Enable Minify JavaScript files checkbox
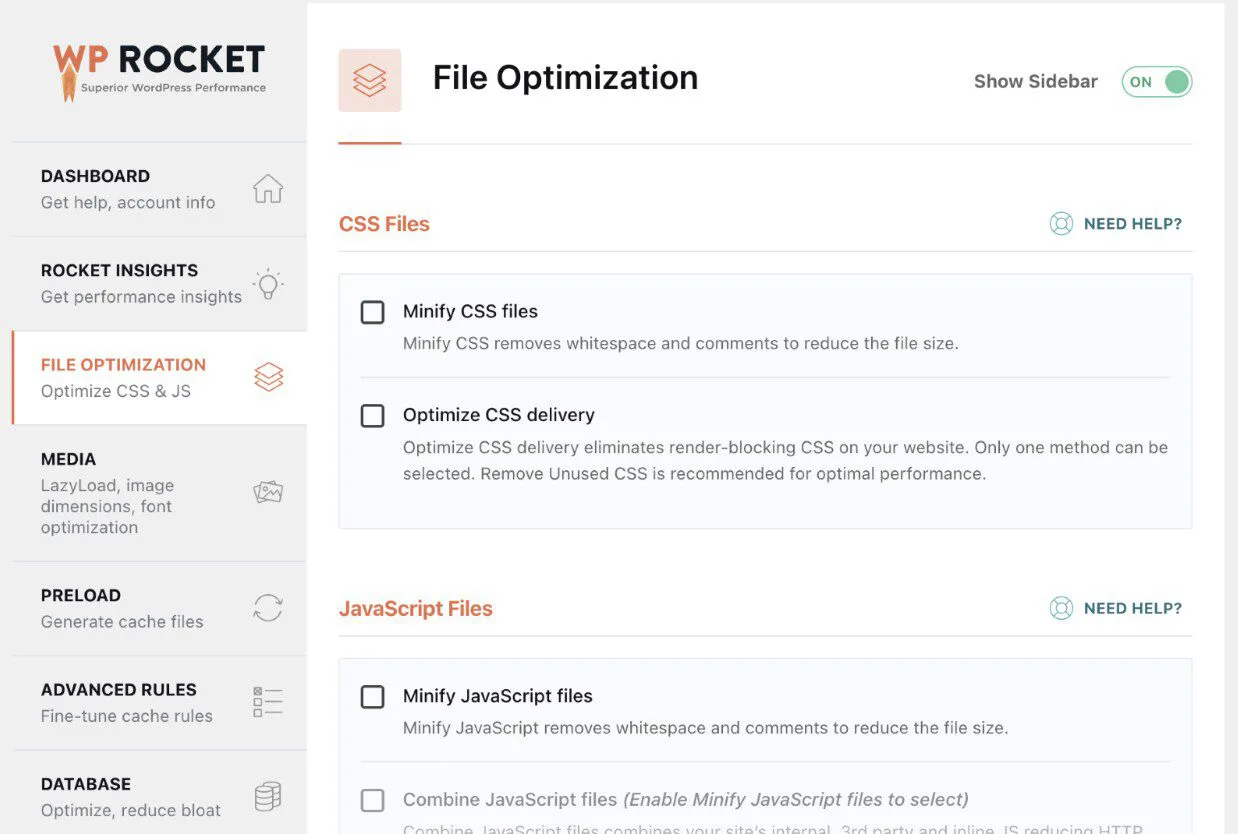 pos(372,696)
